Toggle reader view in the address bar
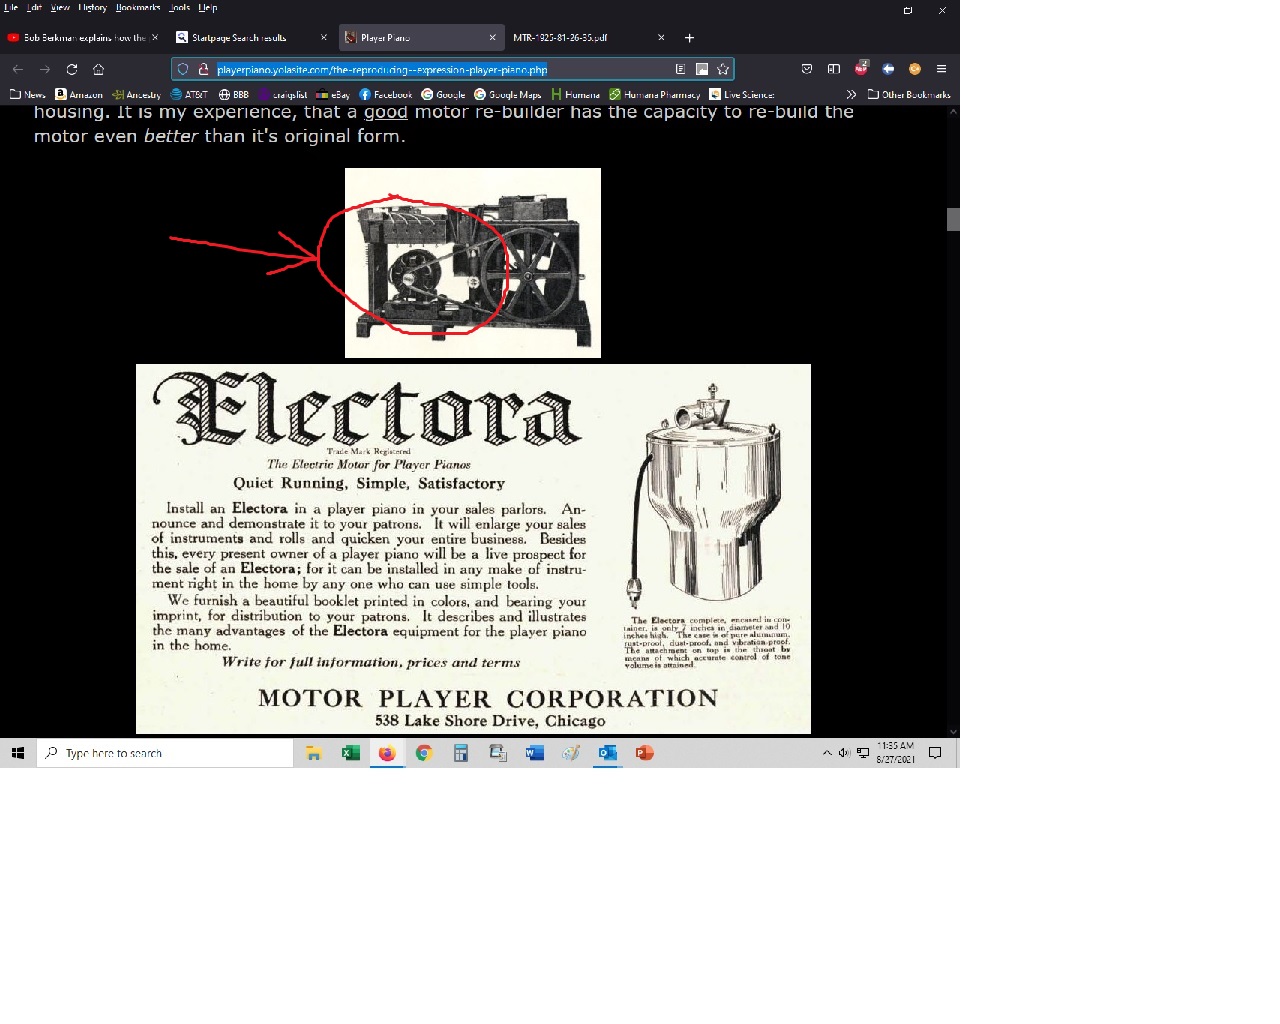The width and height of the screenshot is (1280, 1024). (680, 69)
